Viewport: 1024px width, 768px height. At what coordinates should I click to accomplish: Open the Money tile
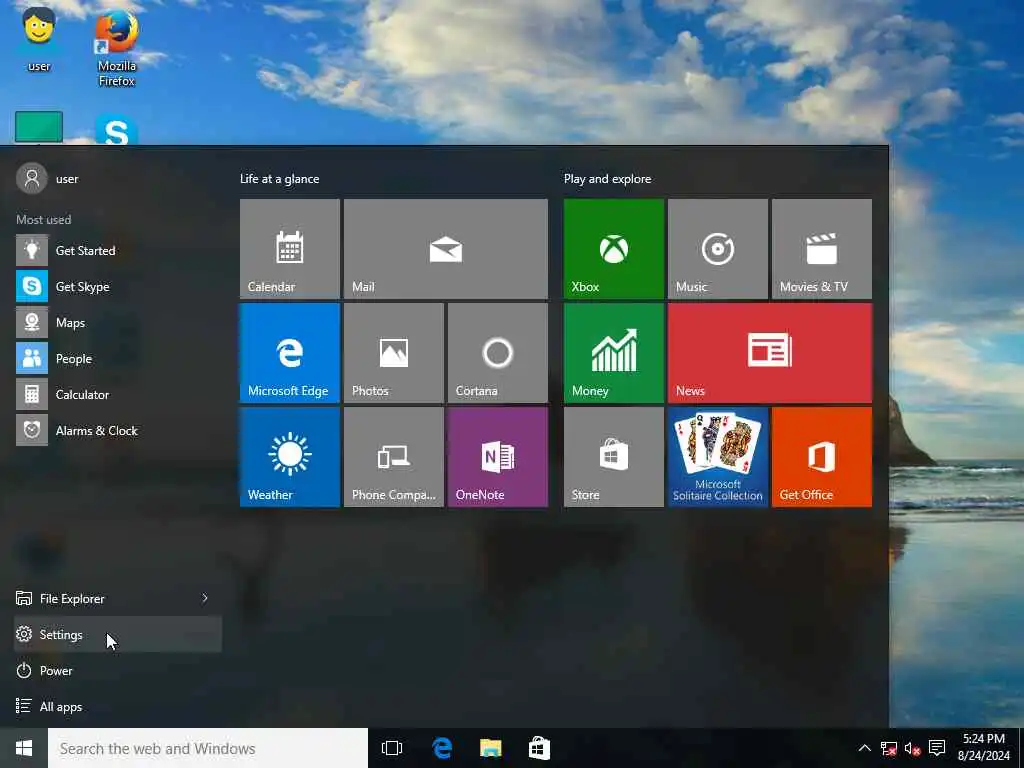pyautogui.click(x=613, y=353)
